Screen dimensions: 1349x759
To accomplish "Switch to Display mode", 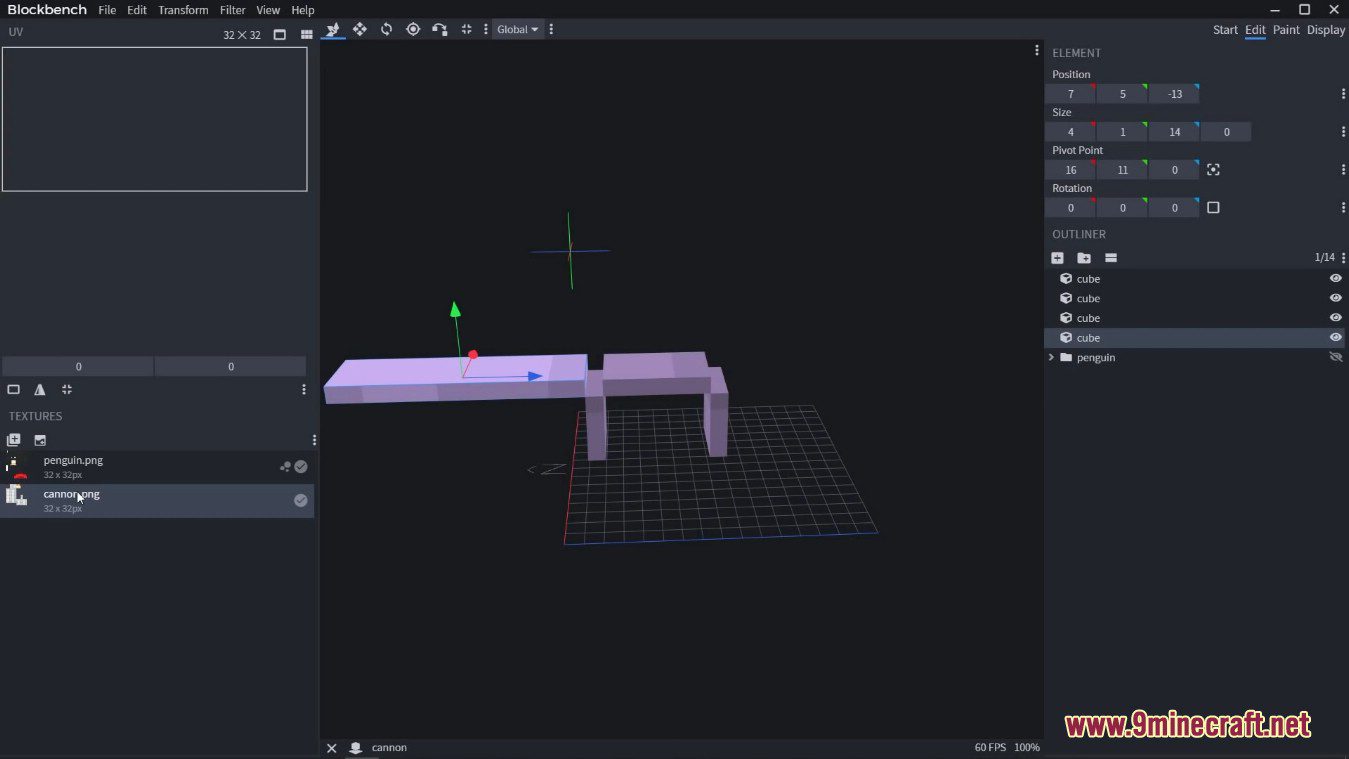I will (x=1325, y=30).
